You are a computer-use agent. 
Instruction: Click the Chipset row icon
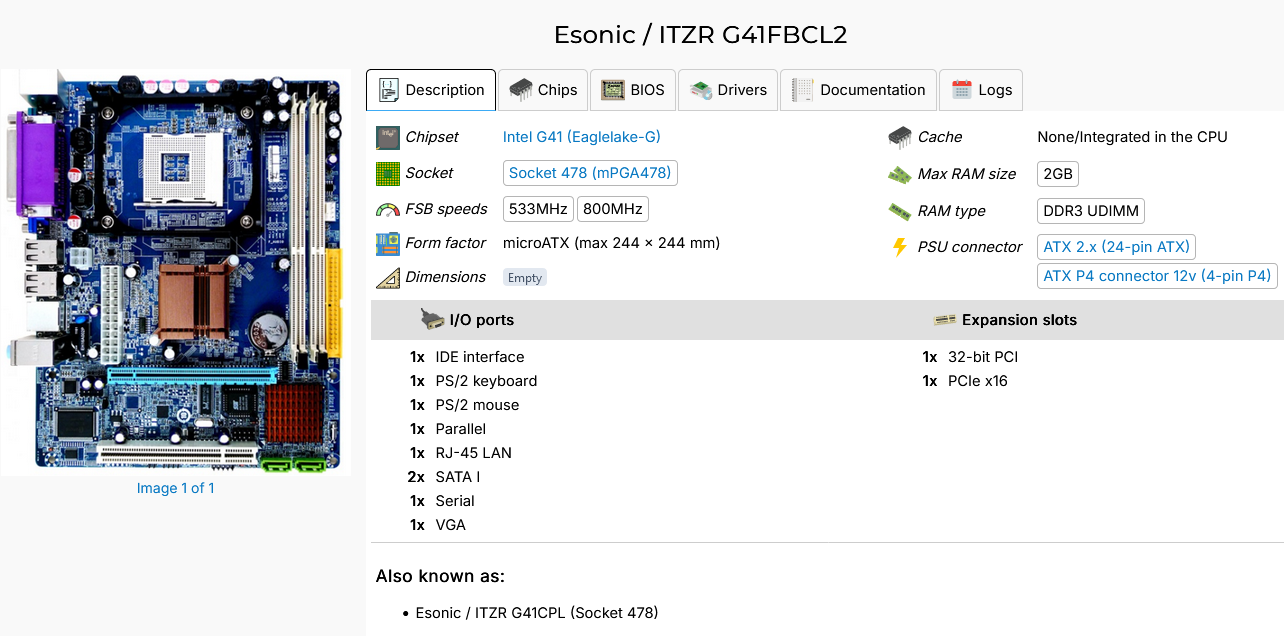click(388, 137)
